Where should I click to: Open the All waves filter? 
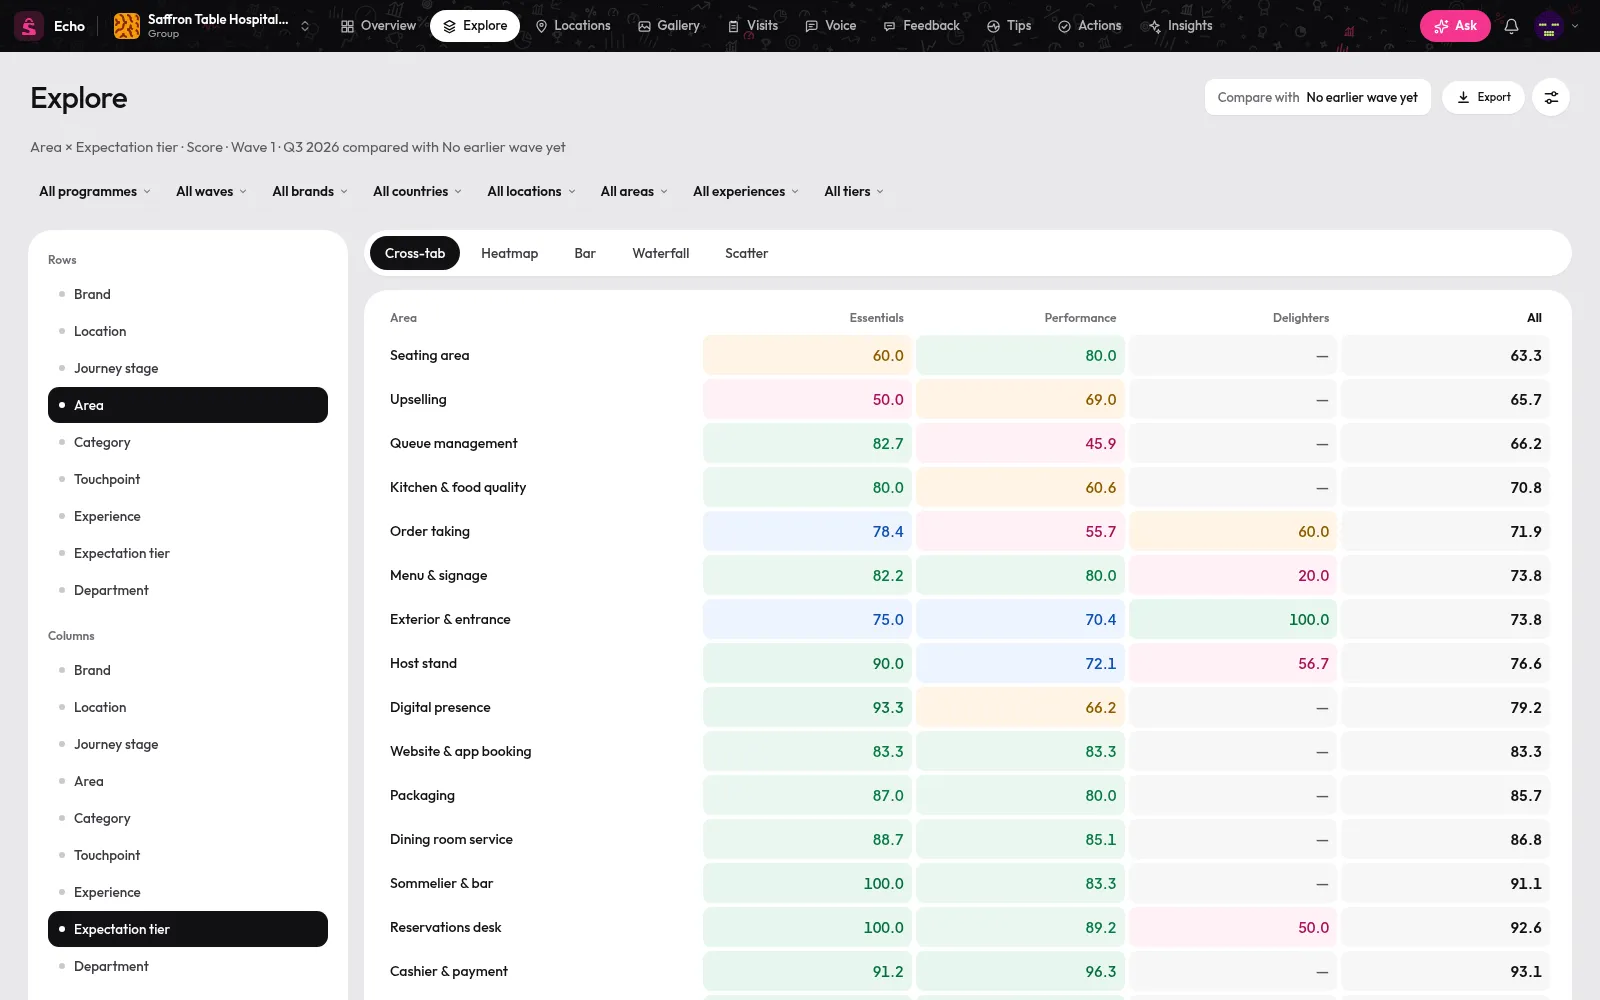[211, 191]
